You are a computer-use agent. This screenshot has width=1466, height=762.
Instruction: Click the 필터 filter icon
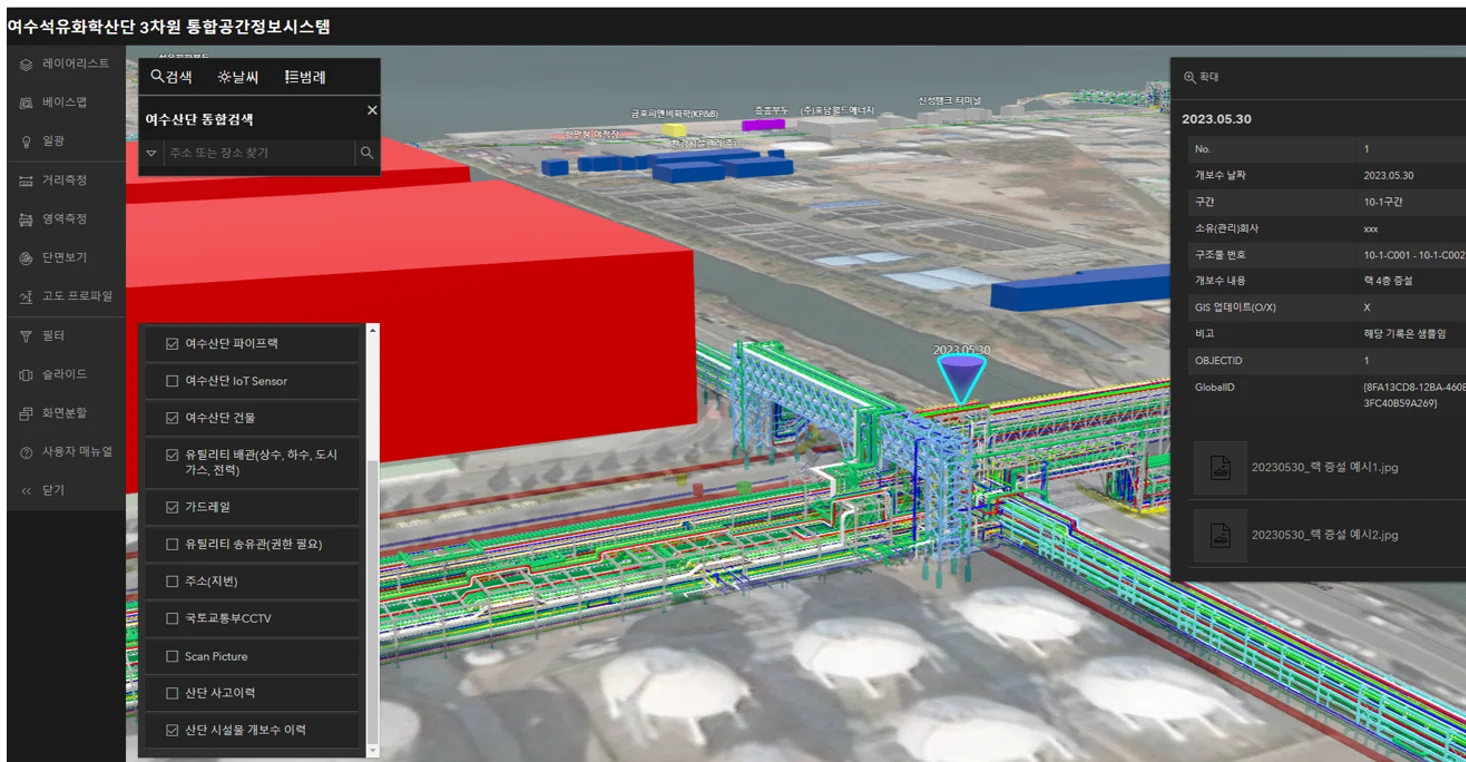coord(27,336)
